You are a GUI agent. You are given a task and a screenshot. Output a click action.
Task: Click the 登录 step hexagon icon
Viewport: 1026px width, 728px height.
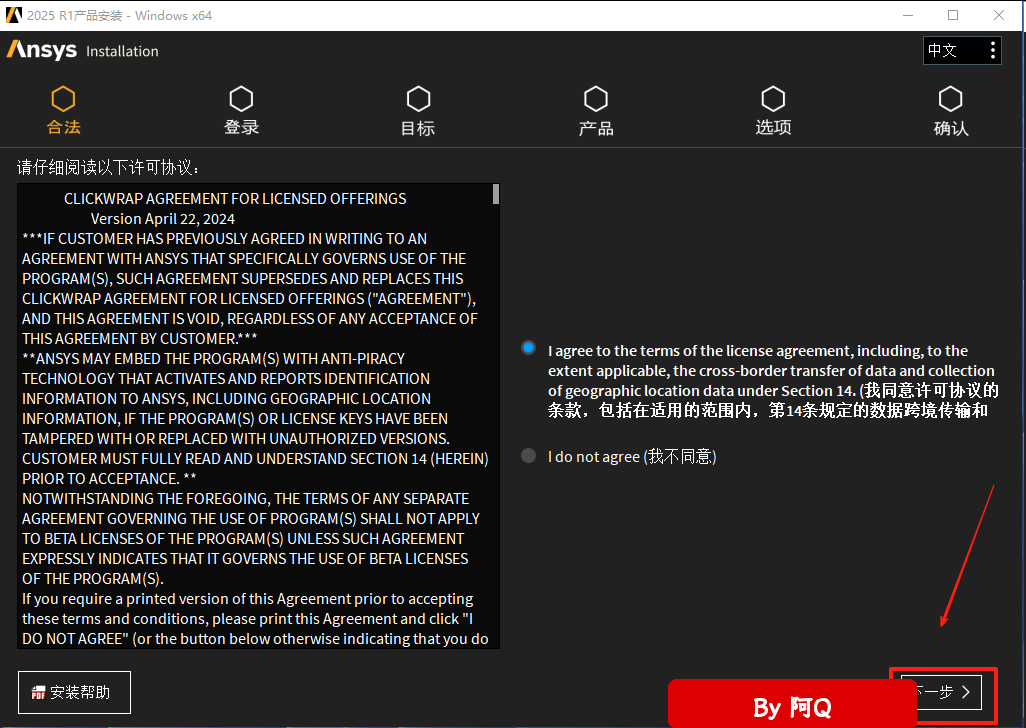[241, 99]
